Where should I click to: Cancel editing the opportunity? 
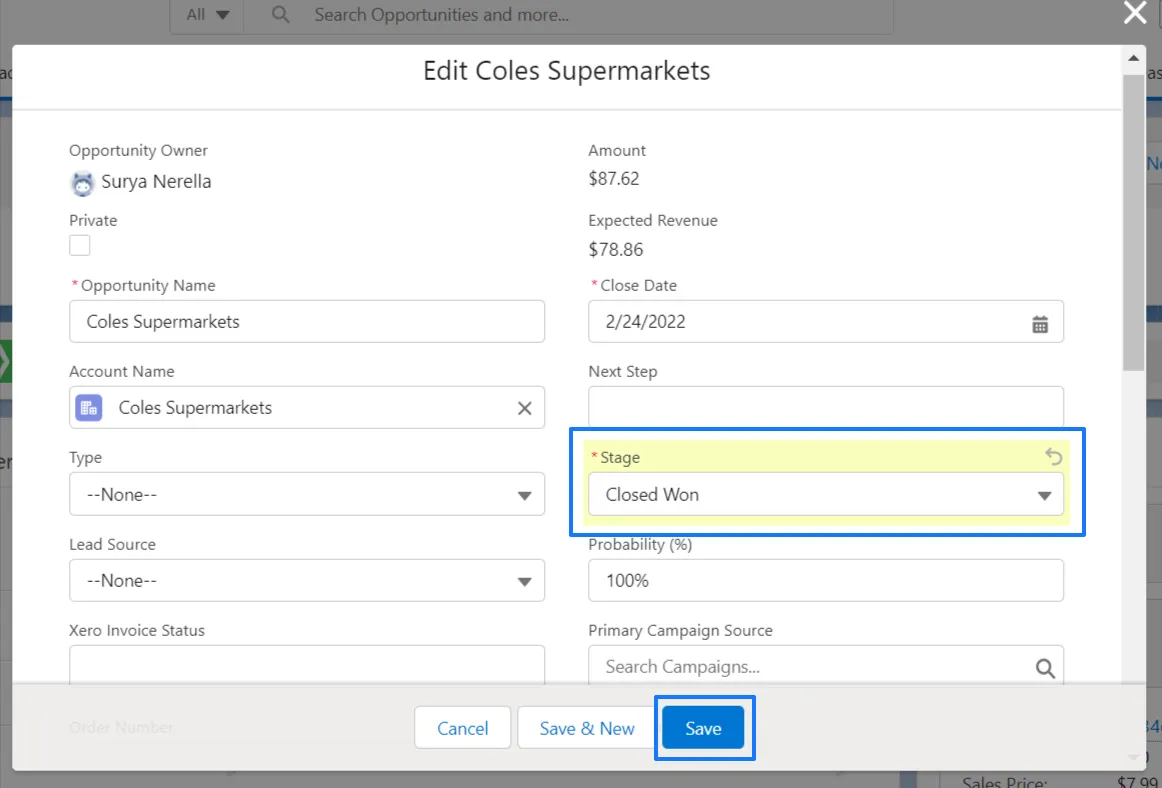tap(462, 728)
